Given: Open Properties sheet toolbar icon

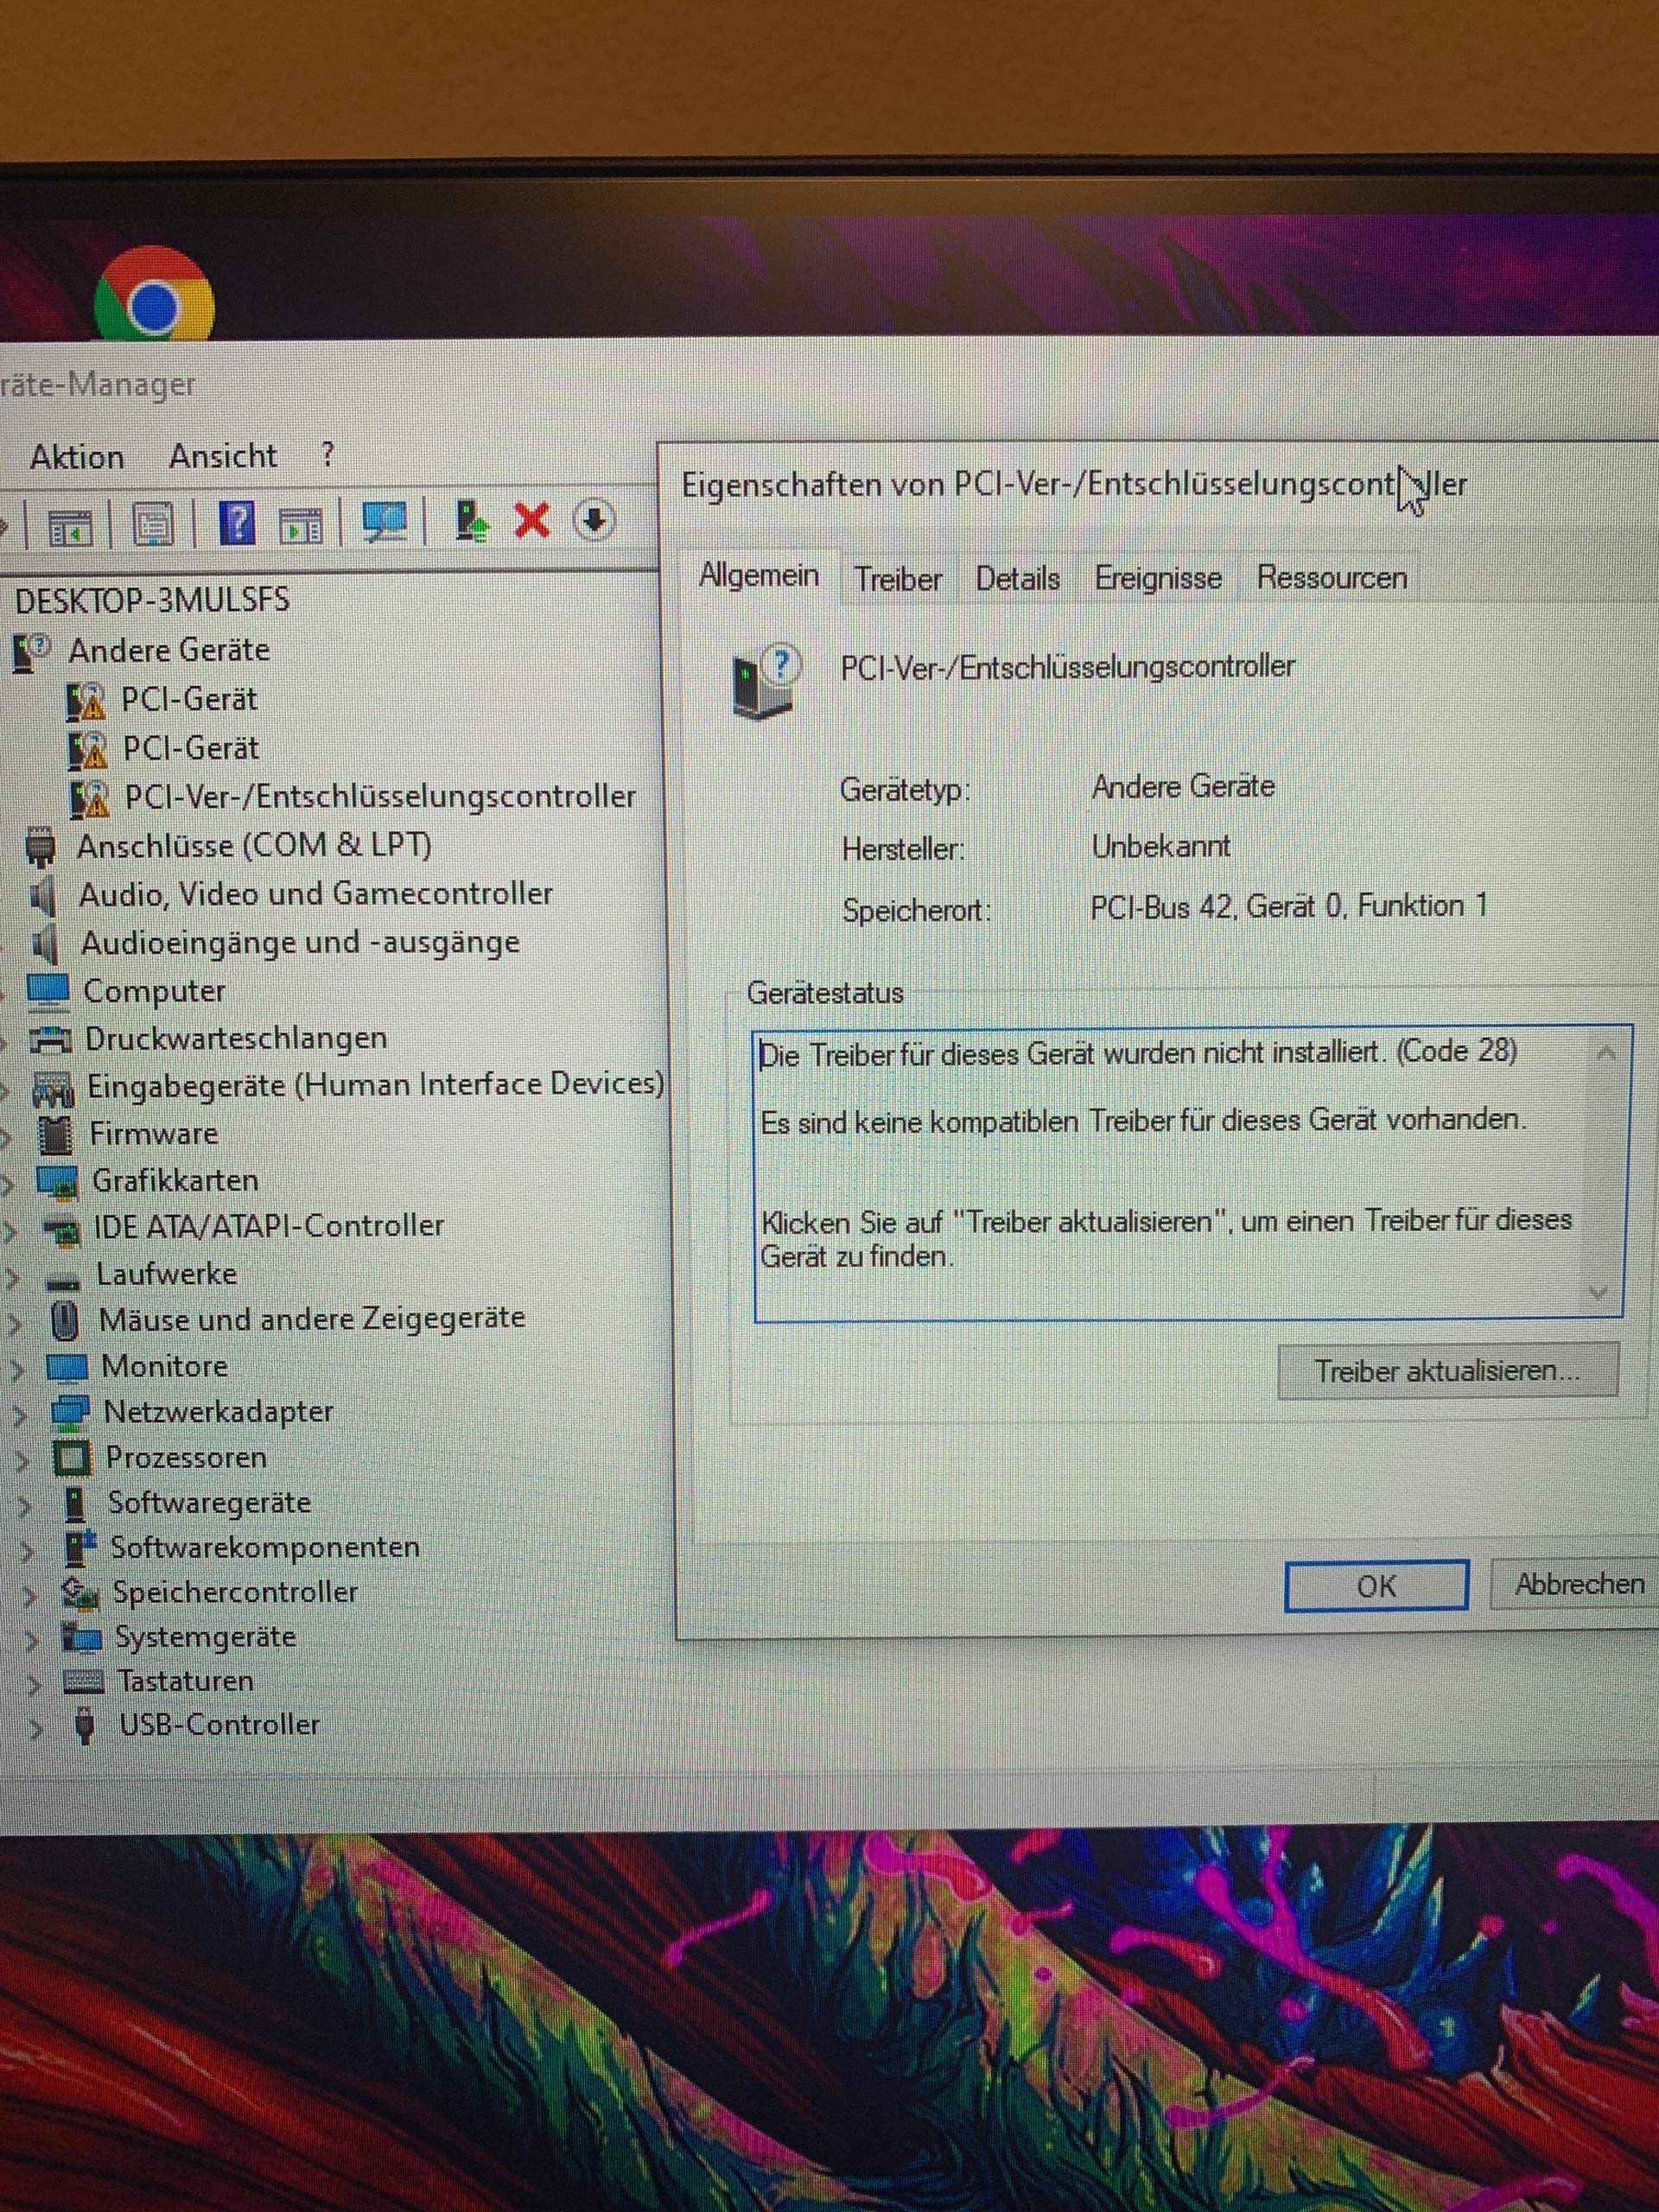Looking at the screenshot, I should point(152,524).
